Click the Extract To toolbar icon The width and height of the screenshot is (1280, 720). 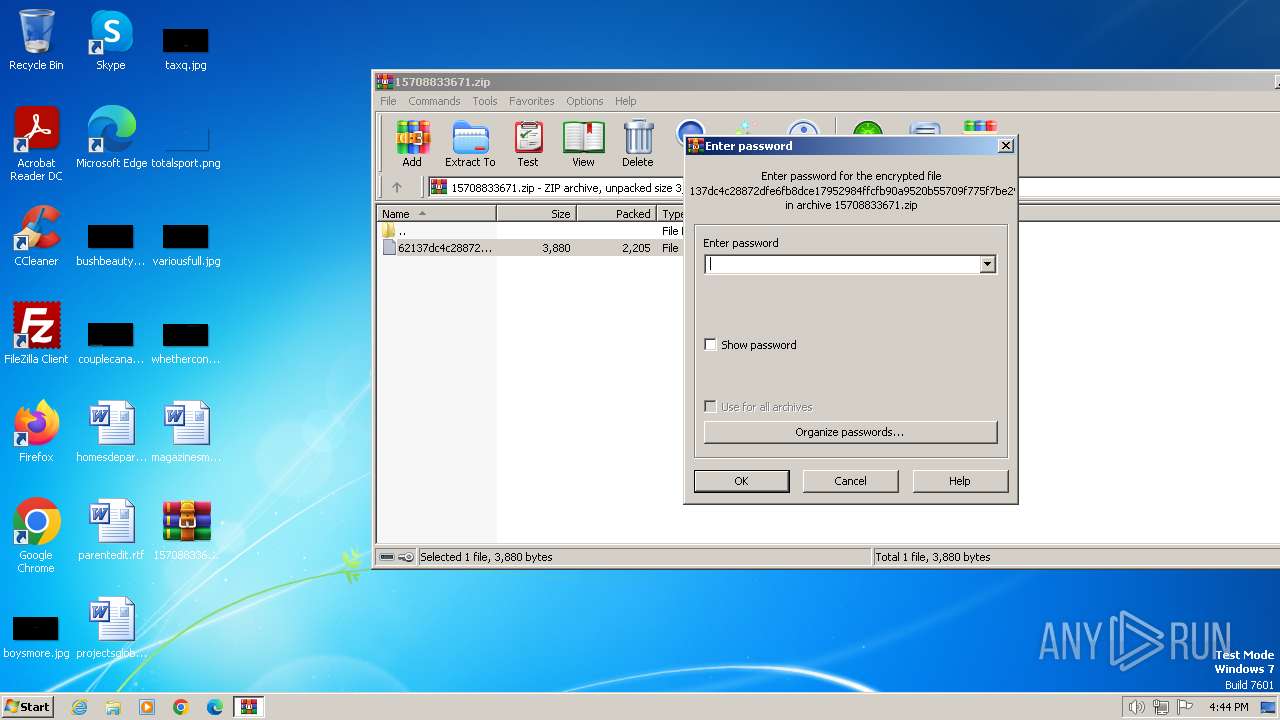coord(470,144)
